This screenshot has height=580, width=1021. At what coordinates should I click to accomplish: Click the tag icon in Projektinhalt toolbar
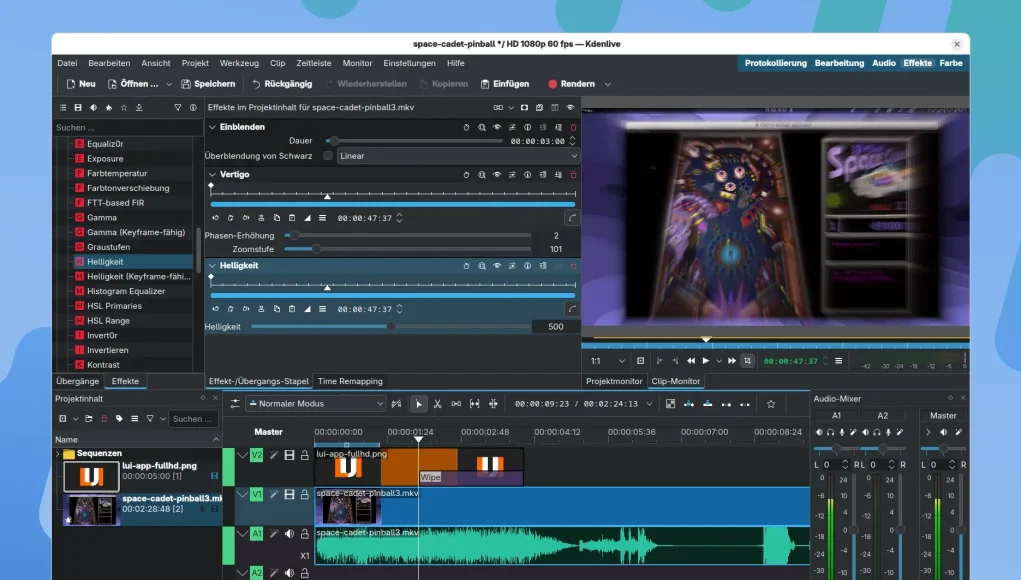(x=119, y=419)
